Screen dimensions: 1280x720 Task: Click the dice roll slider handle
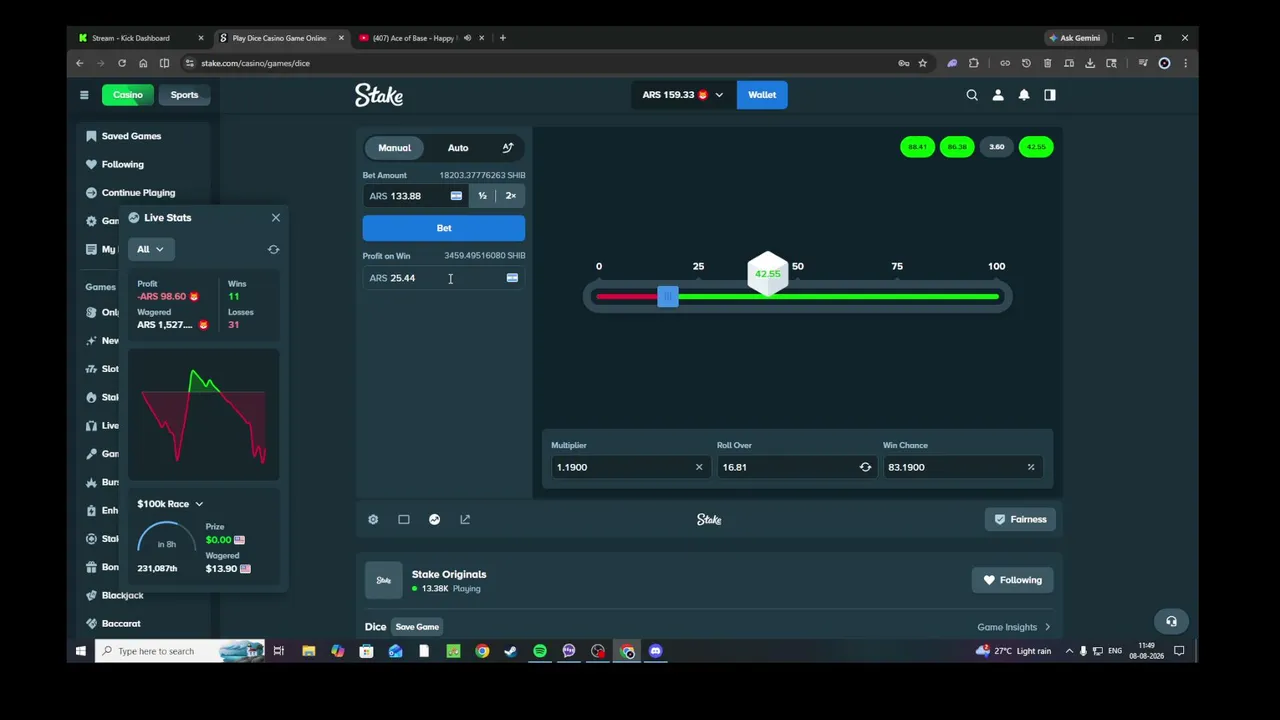[668, 296]
